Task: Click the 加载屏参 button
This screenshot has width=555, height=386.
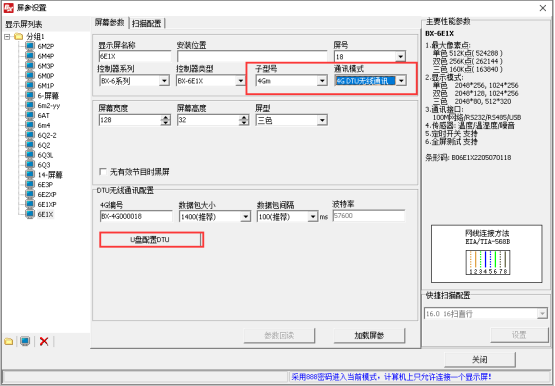Action: [x=369, y=335]
